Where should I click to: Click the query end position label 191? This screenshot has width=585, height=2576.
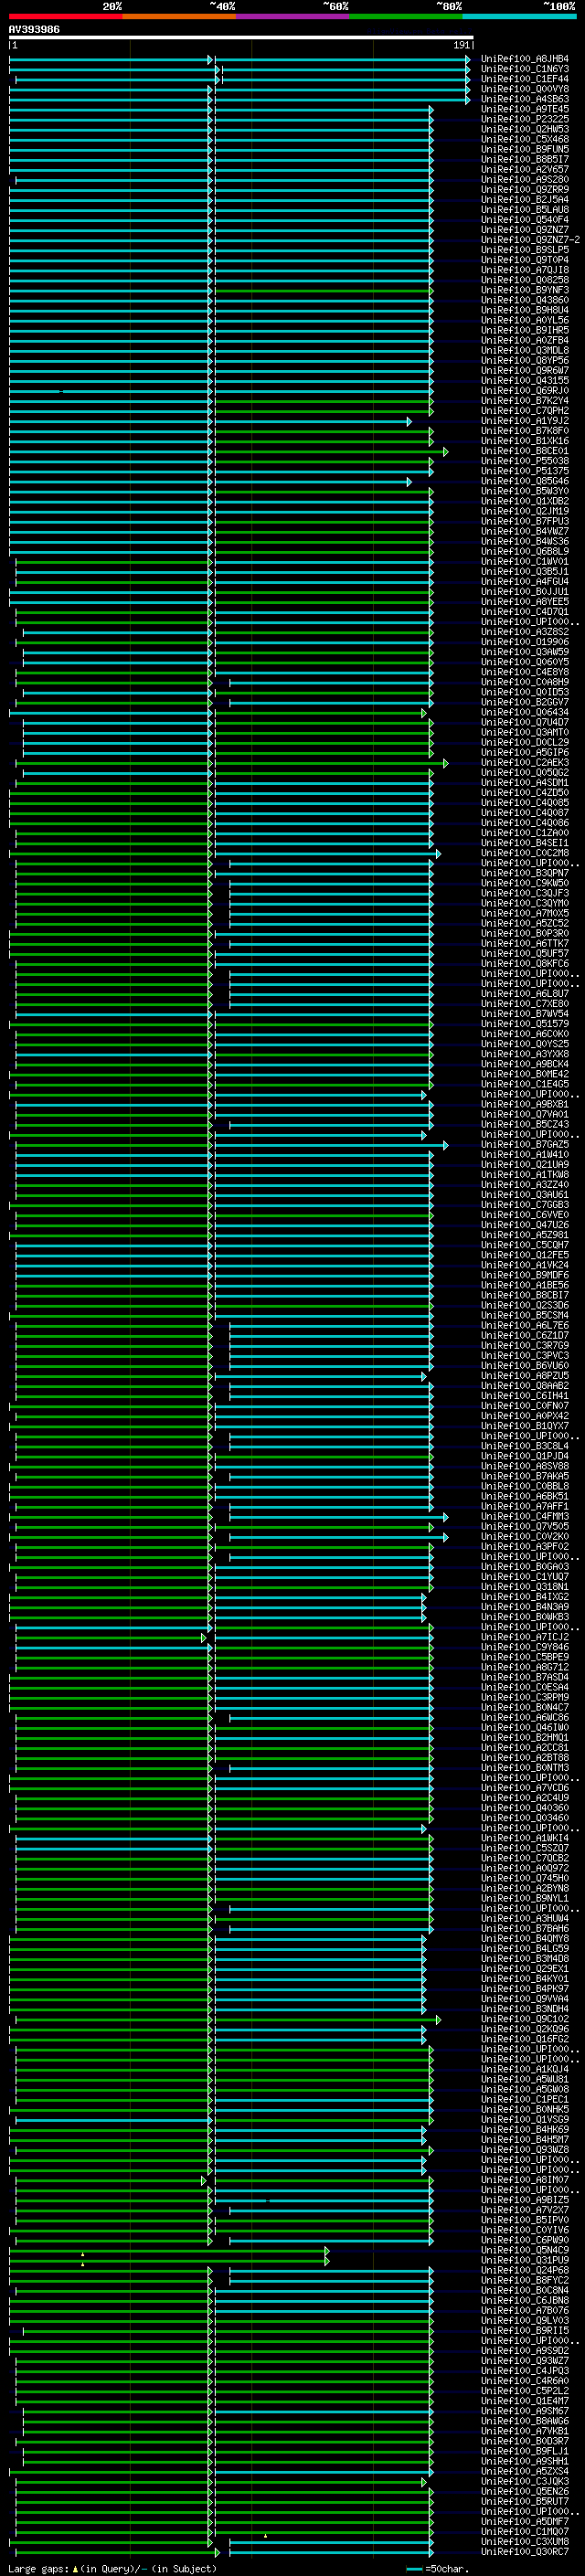pyautogui.click(x=461, y=45)
